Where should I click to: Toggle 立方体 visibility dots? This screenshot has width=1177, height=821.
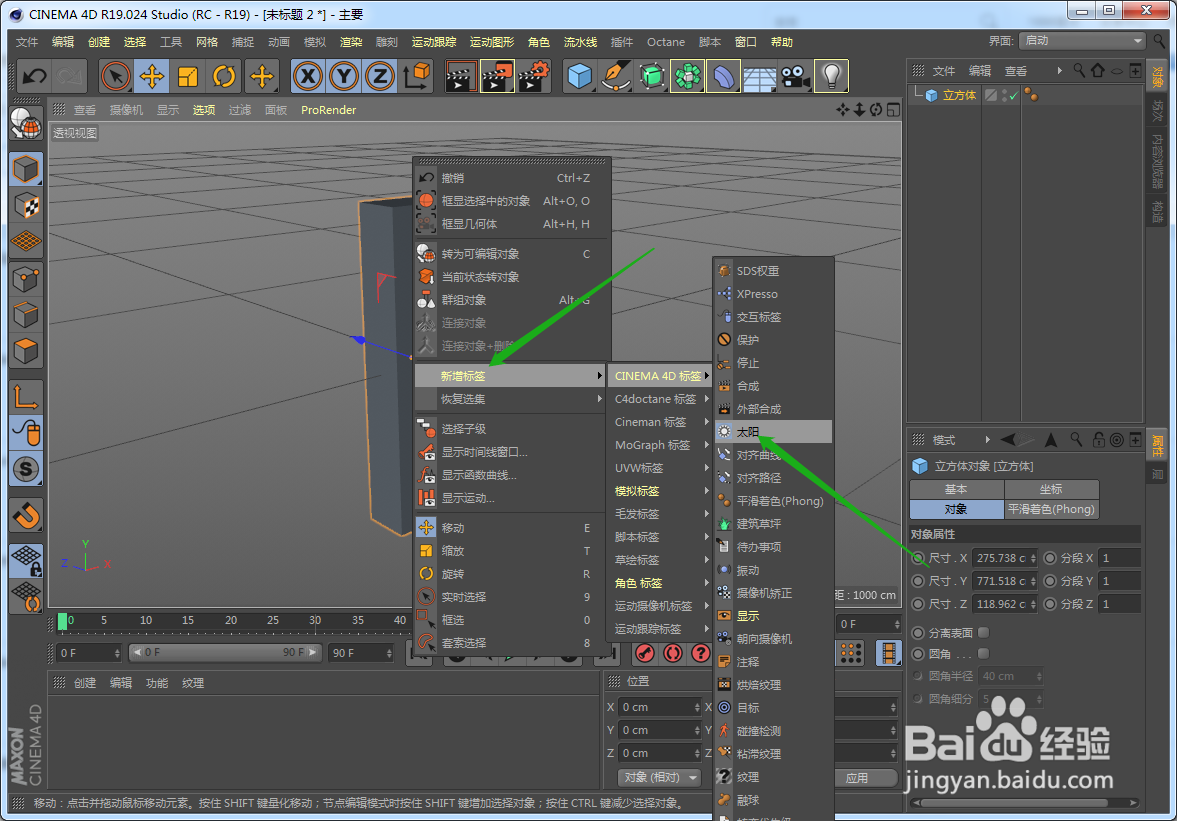pyautogui.click(x=1005, y=95)
